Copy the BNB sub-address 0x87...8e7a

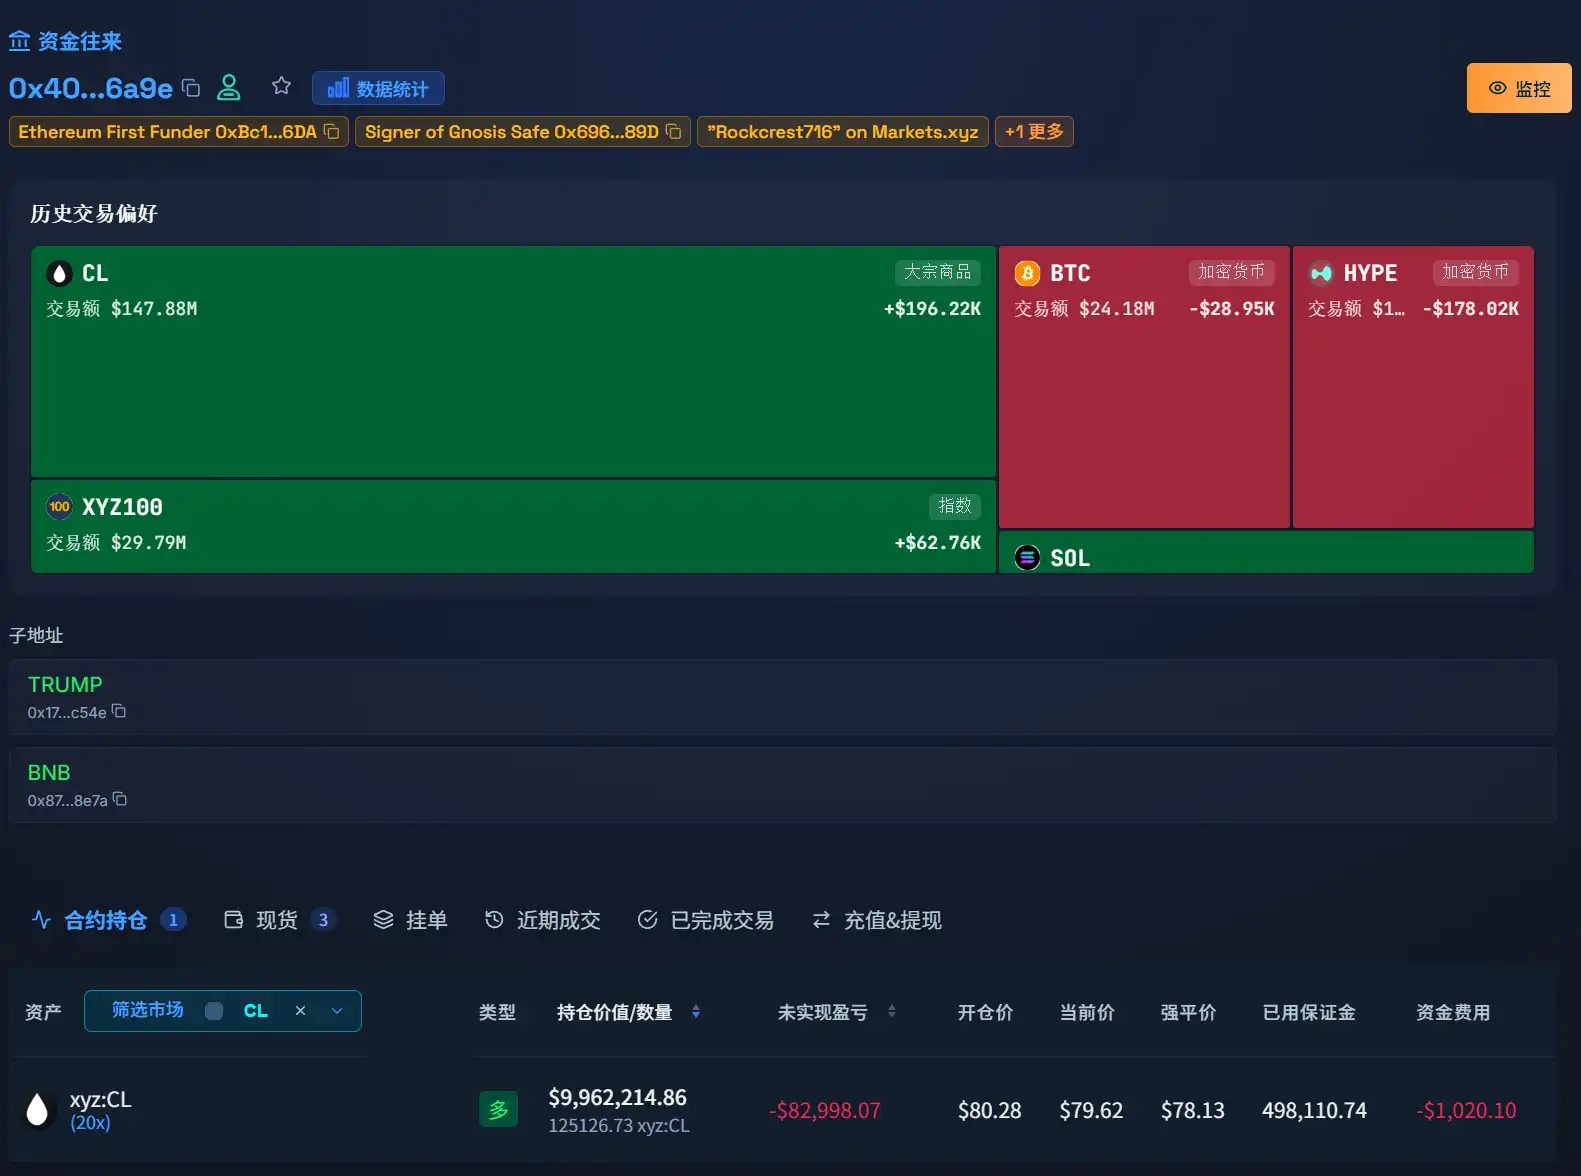(x=120, y=799)
